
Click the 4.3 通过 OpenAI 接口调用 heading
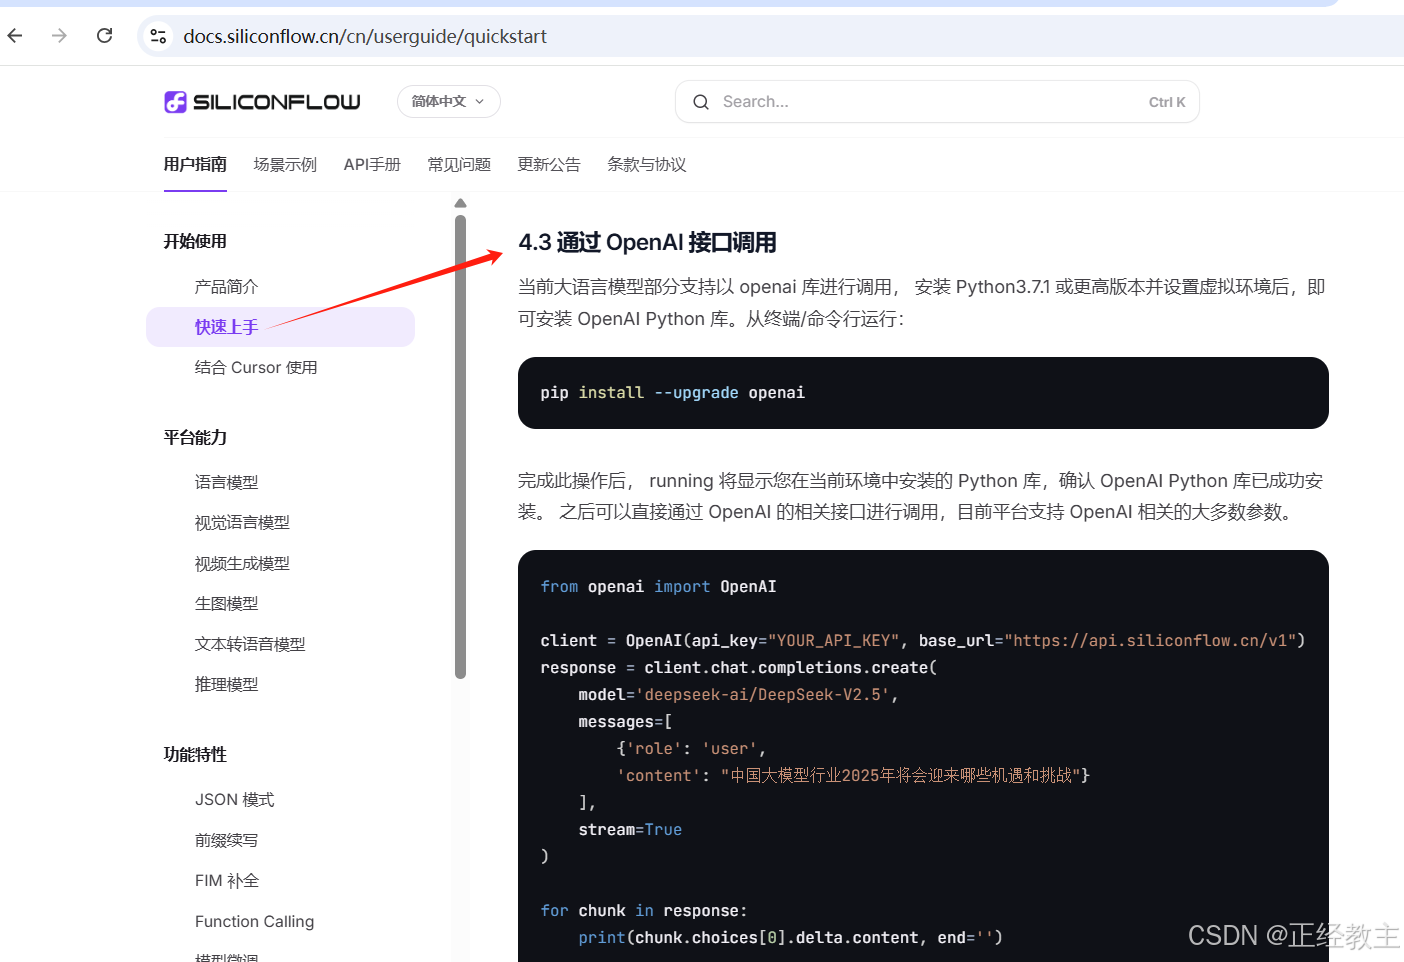click(x=647, y=243)
